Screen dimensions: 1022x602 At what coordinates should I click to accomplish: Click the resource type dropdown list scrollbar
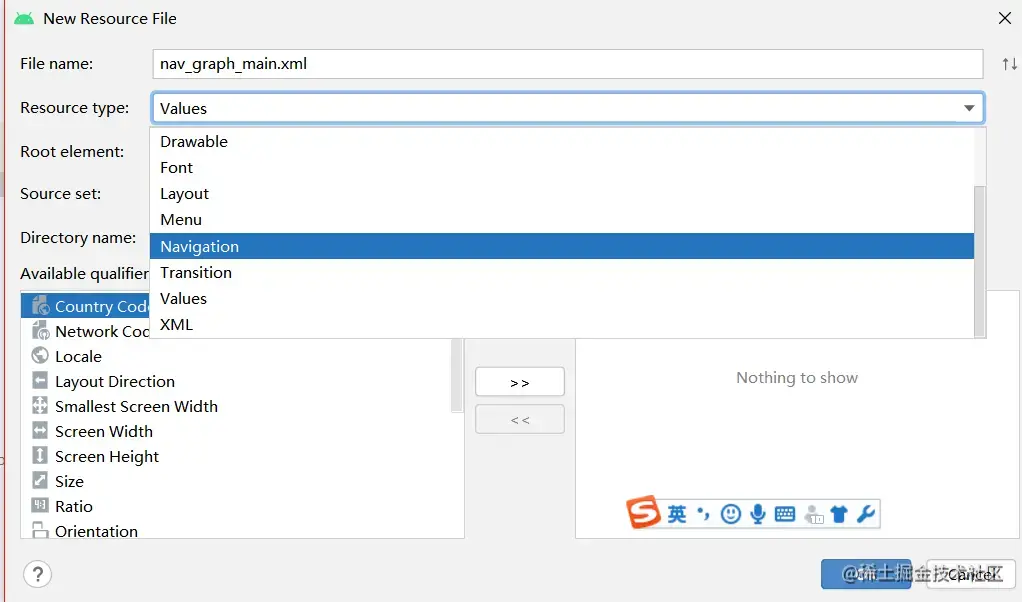(x=980, y=261)
